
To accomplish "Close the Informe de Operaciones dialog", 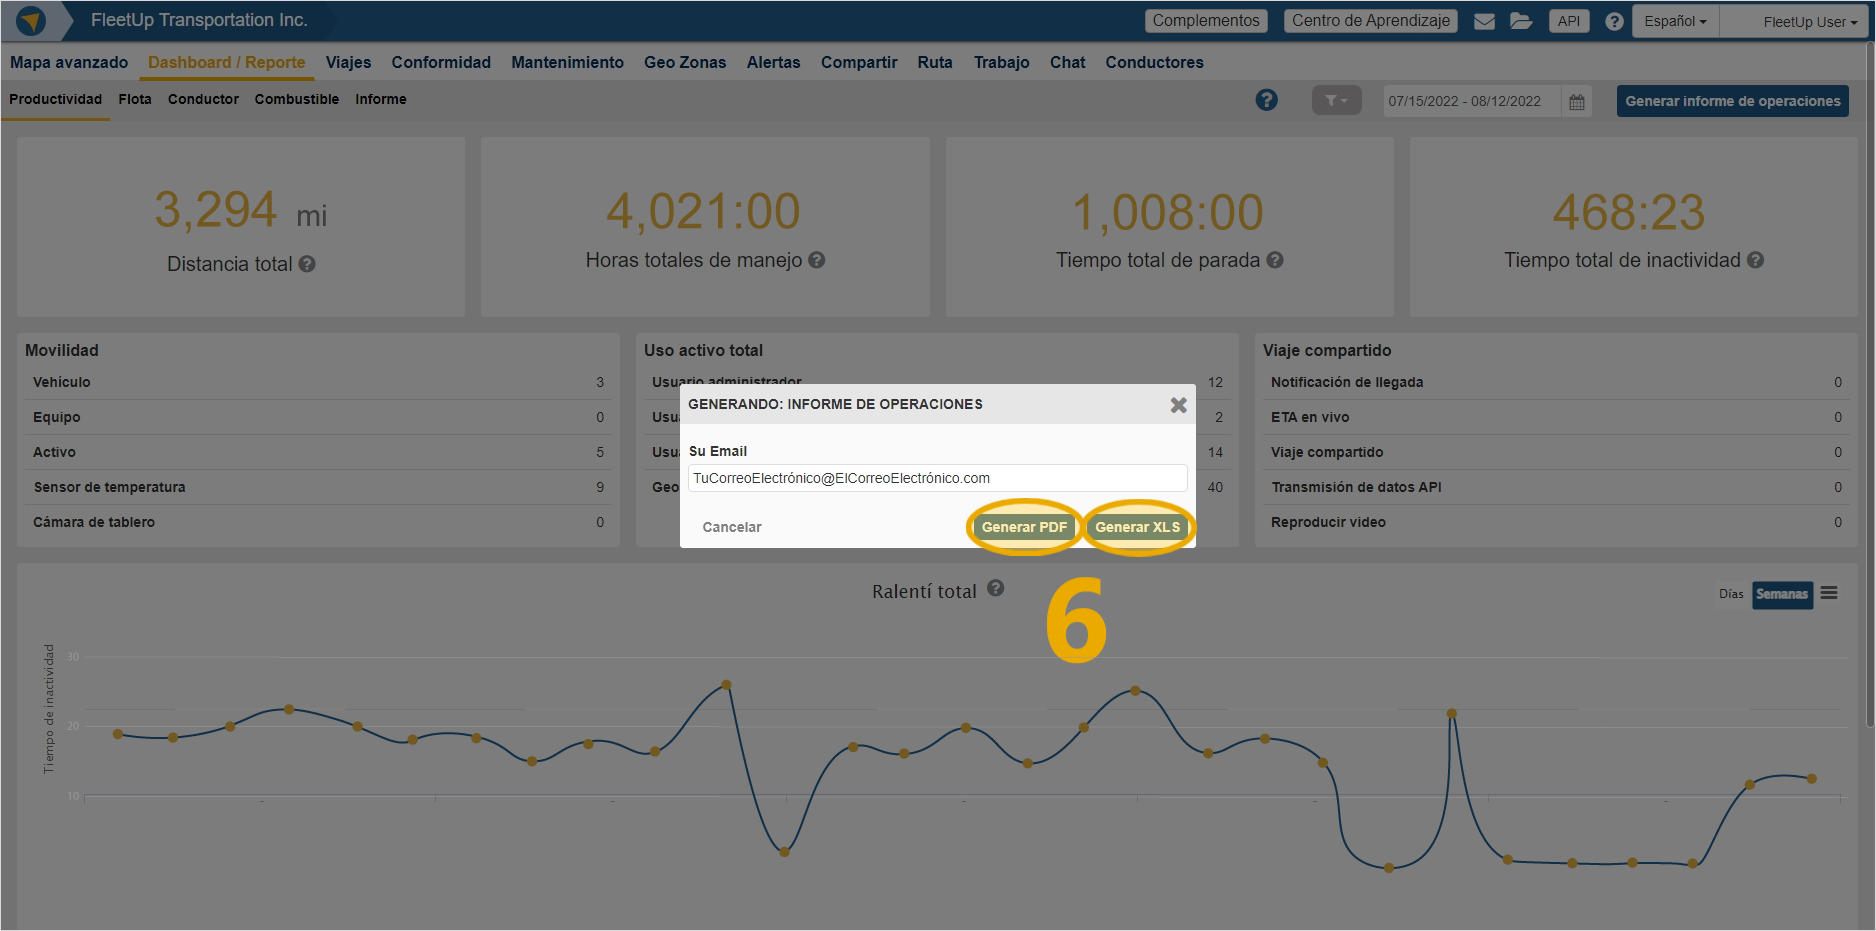I will click(x=1179, y=405).
